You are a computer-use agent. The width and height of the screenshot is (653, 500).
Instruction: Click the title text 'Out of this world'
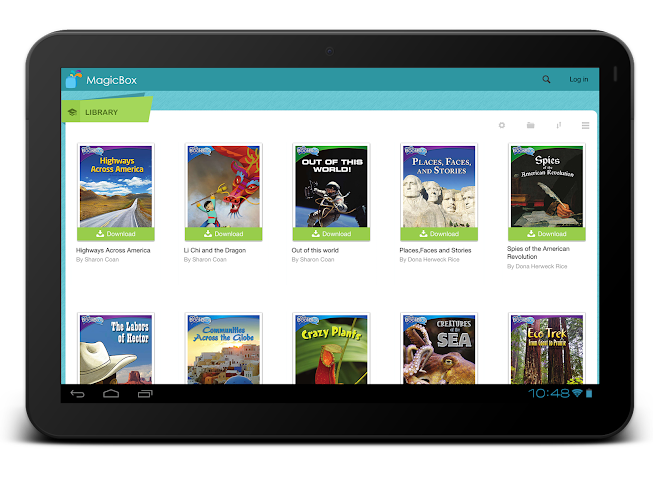click(x=315, y=250)
